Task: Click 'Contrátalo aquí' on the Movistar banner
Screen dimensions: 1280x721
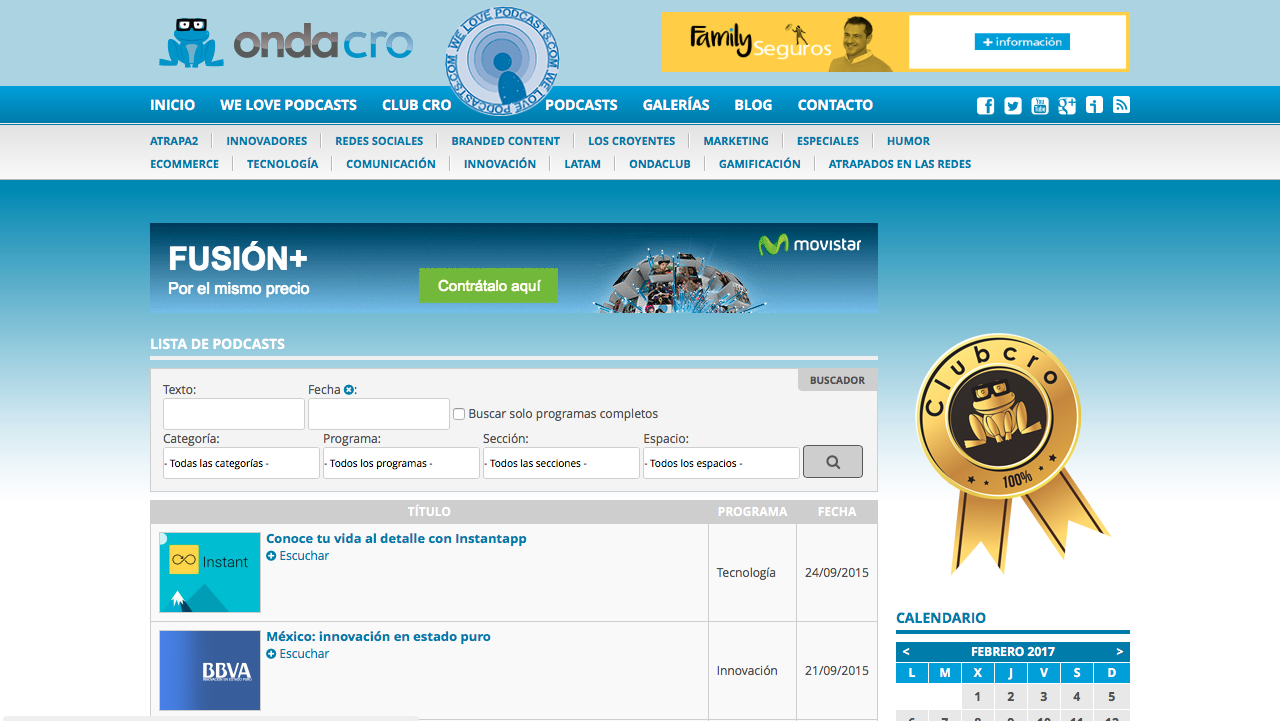Action: pyautogui.click(x=488, y=285)
